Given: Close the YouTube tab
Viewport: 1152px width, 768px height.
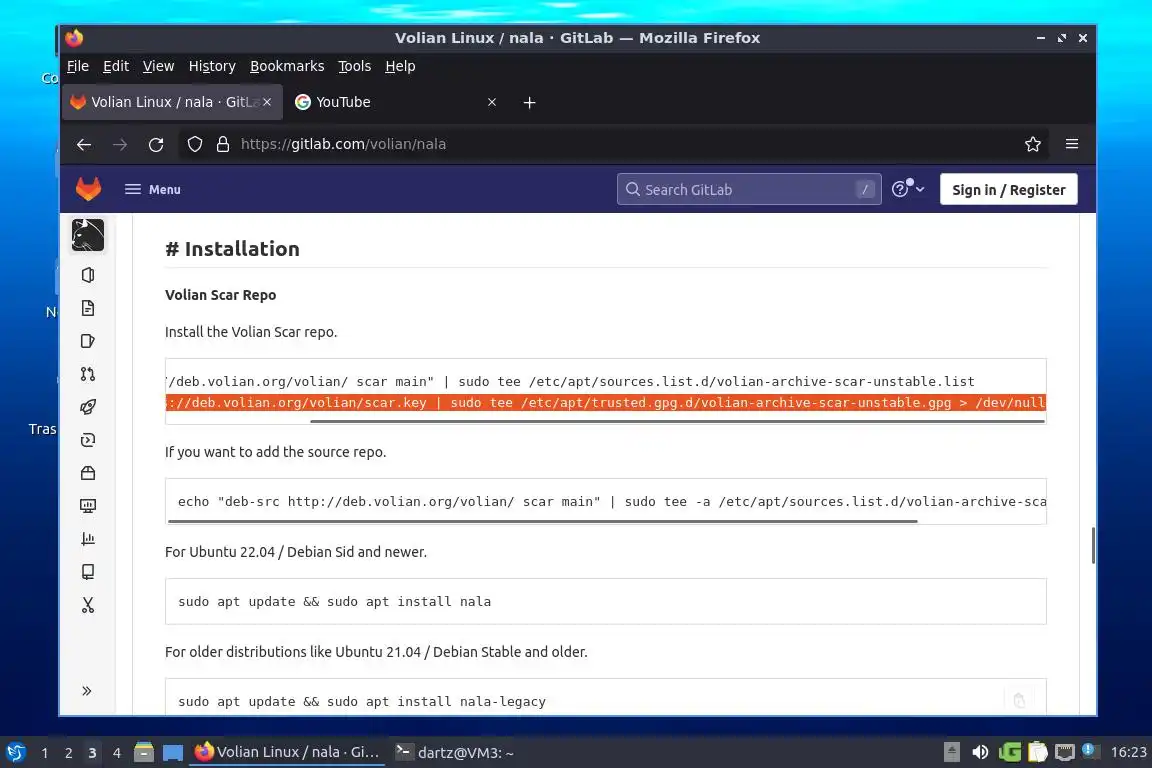Looking at the screenshot, I should click(492, 102).
